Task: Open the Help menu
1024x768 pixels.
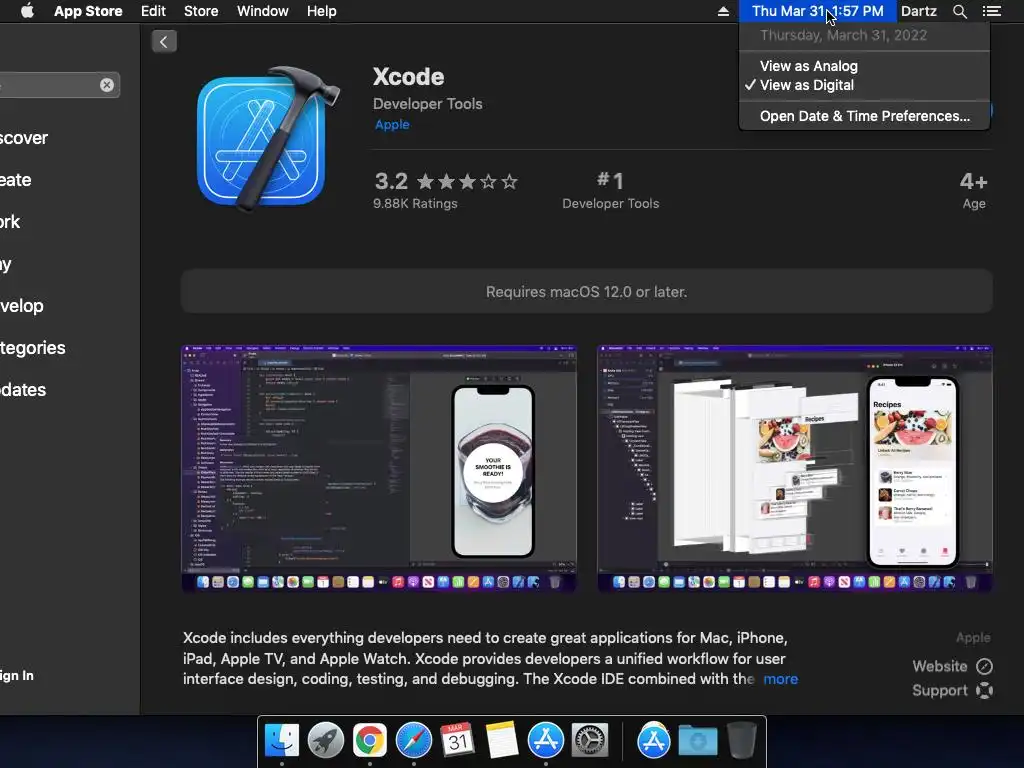Action: pyautogui.click(x=321, y=11)
